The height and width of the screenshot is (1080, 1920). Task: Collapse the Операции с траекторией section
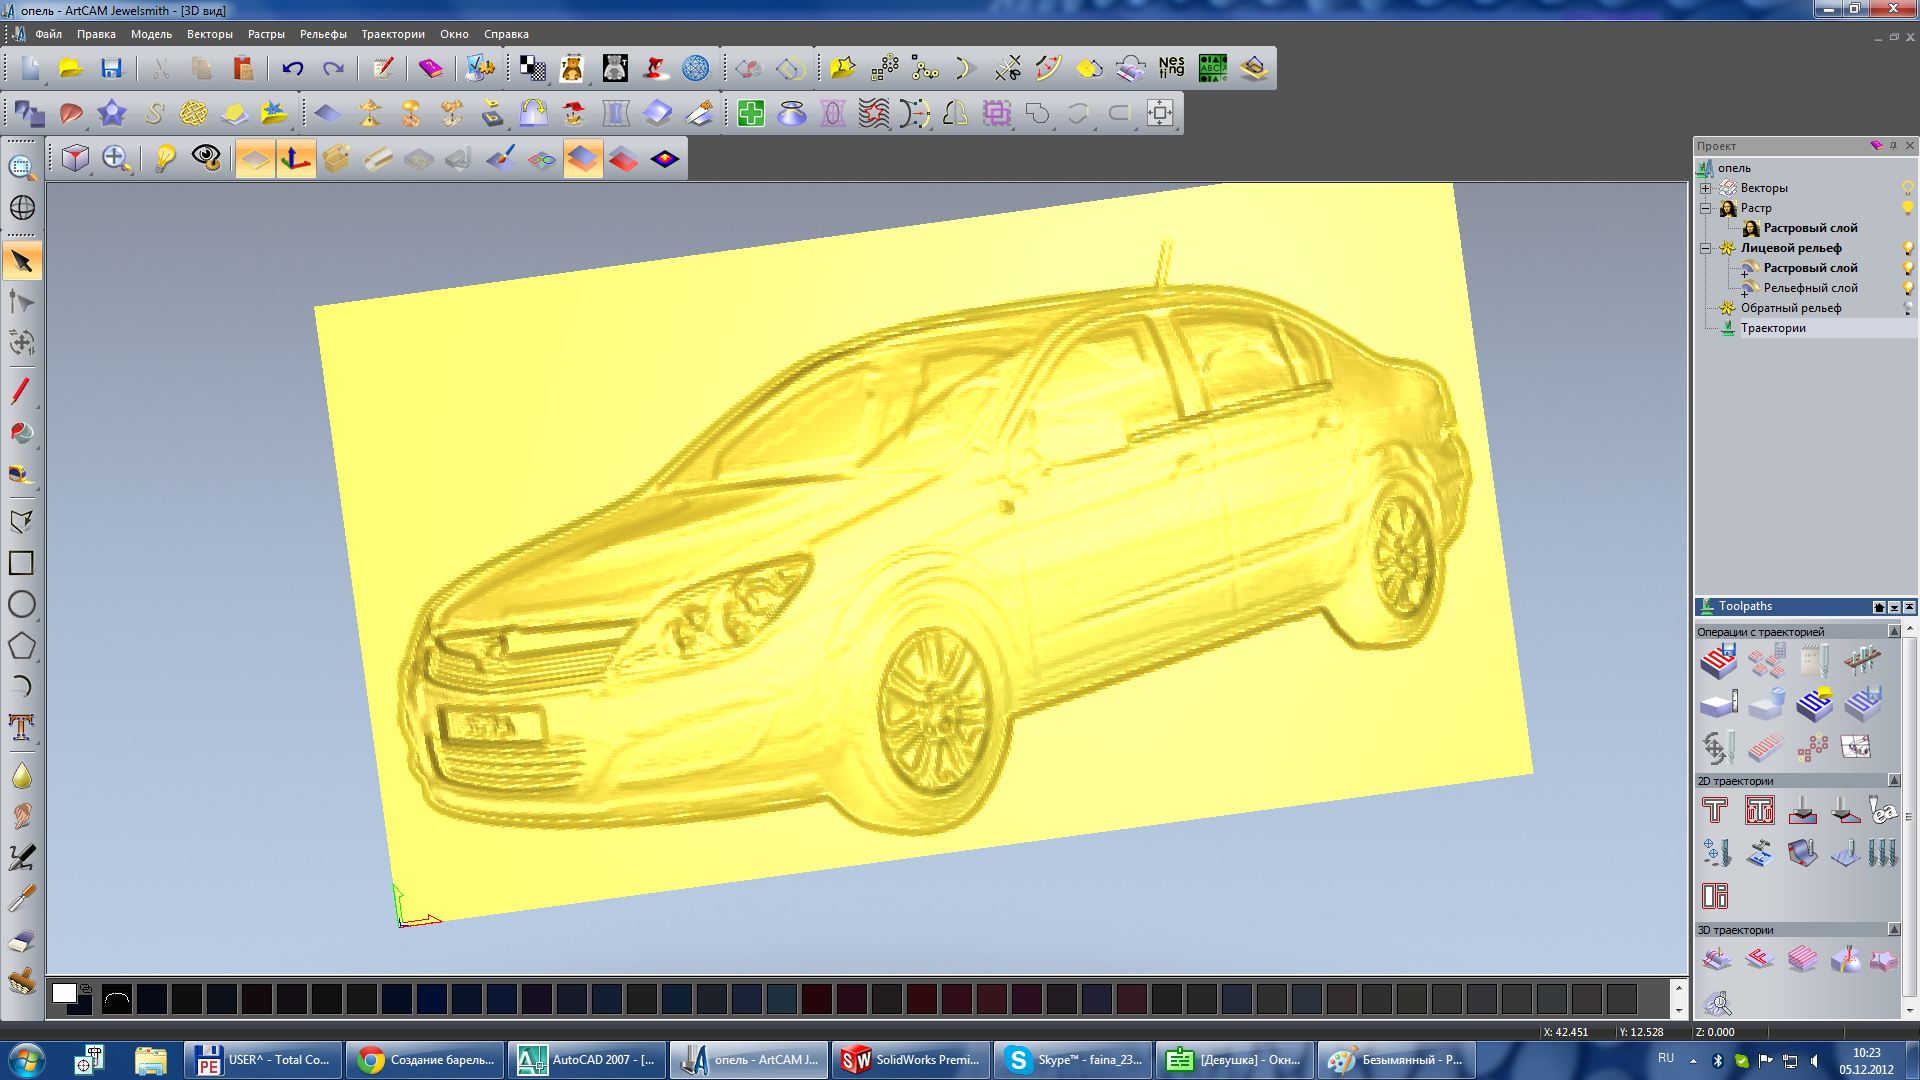1893,631
